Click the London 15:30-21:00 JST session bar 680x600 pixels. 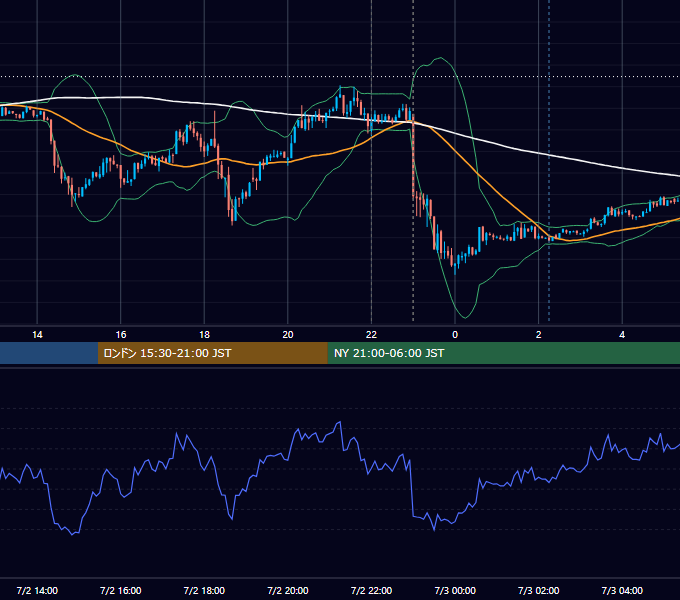[x=212, y=353]
